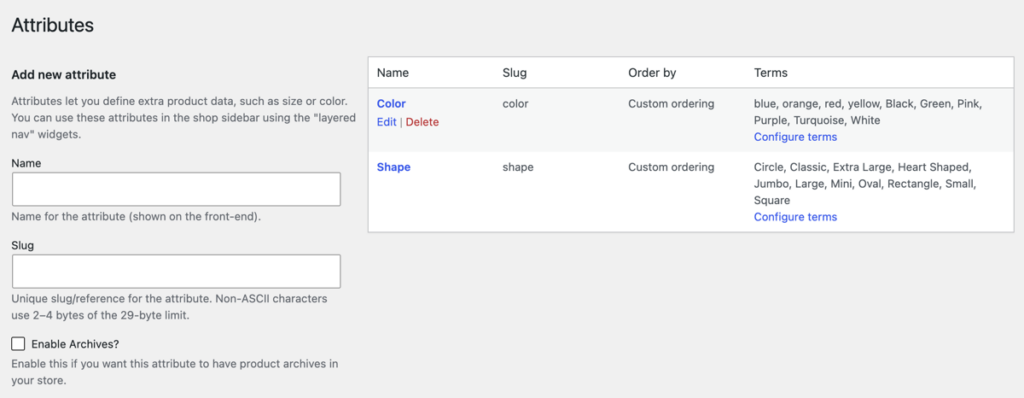Click the Slug input field
Viewport: 1024px width, 398px height.
[x=176, y=271]
